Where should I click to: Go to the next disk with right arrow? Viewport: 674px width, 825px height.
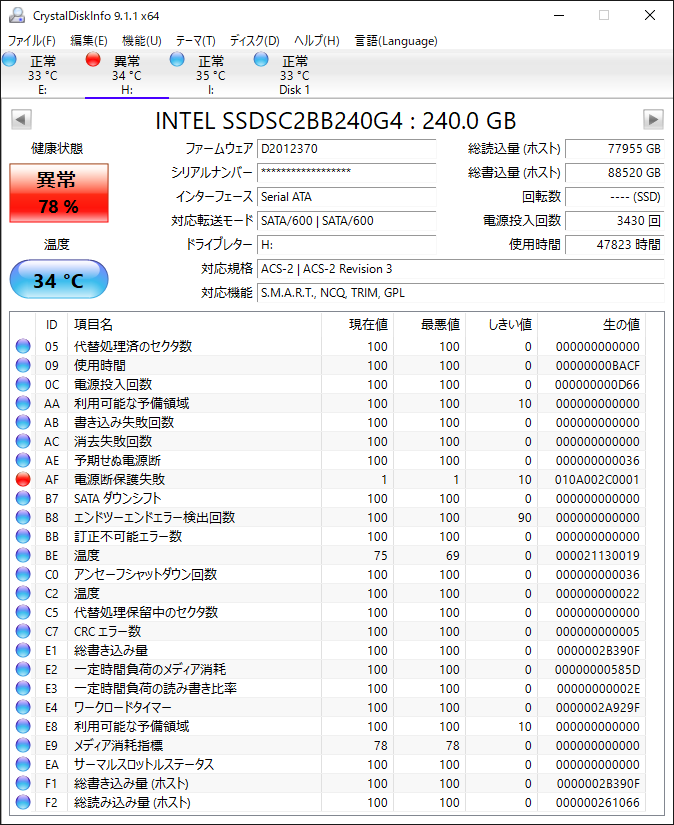pos(653,120)
